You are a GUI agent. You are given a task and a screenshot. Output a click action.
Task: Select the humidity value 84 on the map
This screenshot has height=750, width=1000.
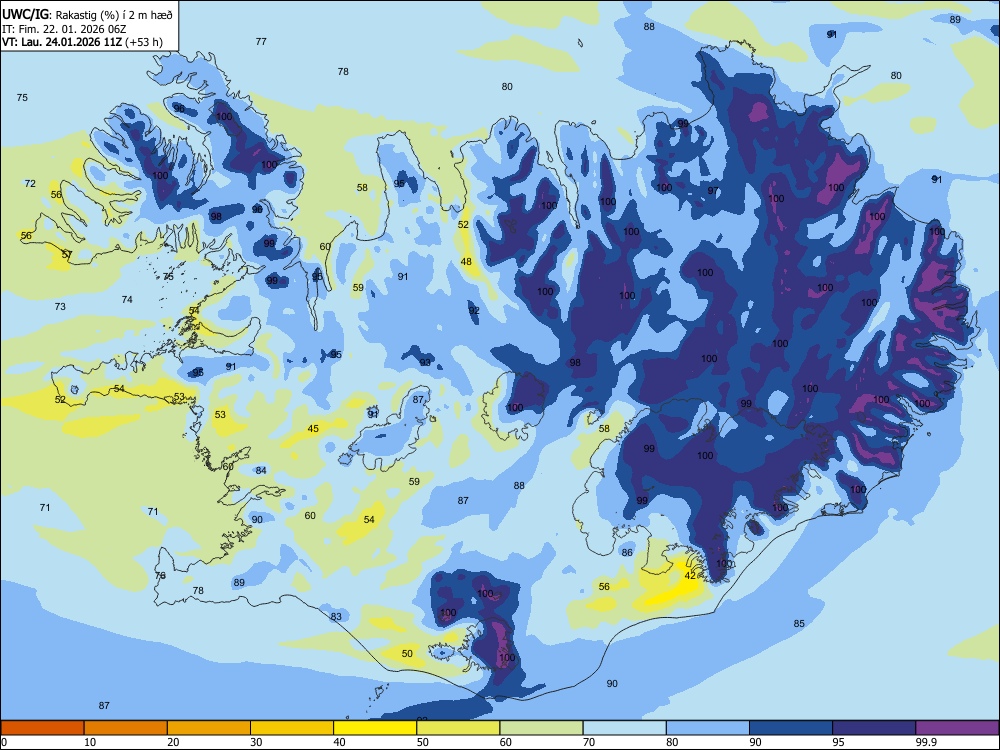(261, 471)
